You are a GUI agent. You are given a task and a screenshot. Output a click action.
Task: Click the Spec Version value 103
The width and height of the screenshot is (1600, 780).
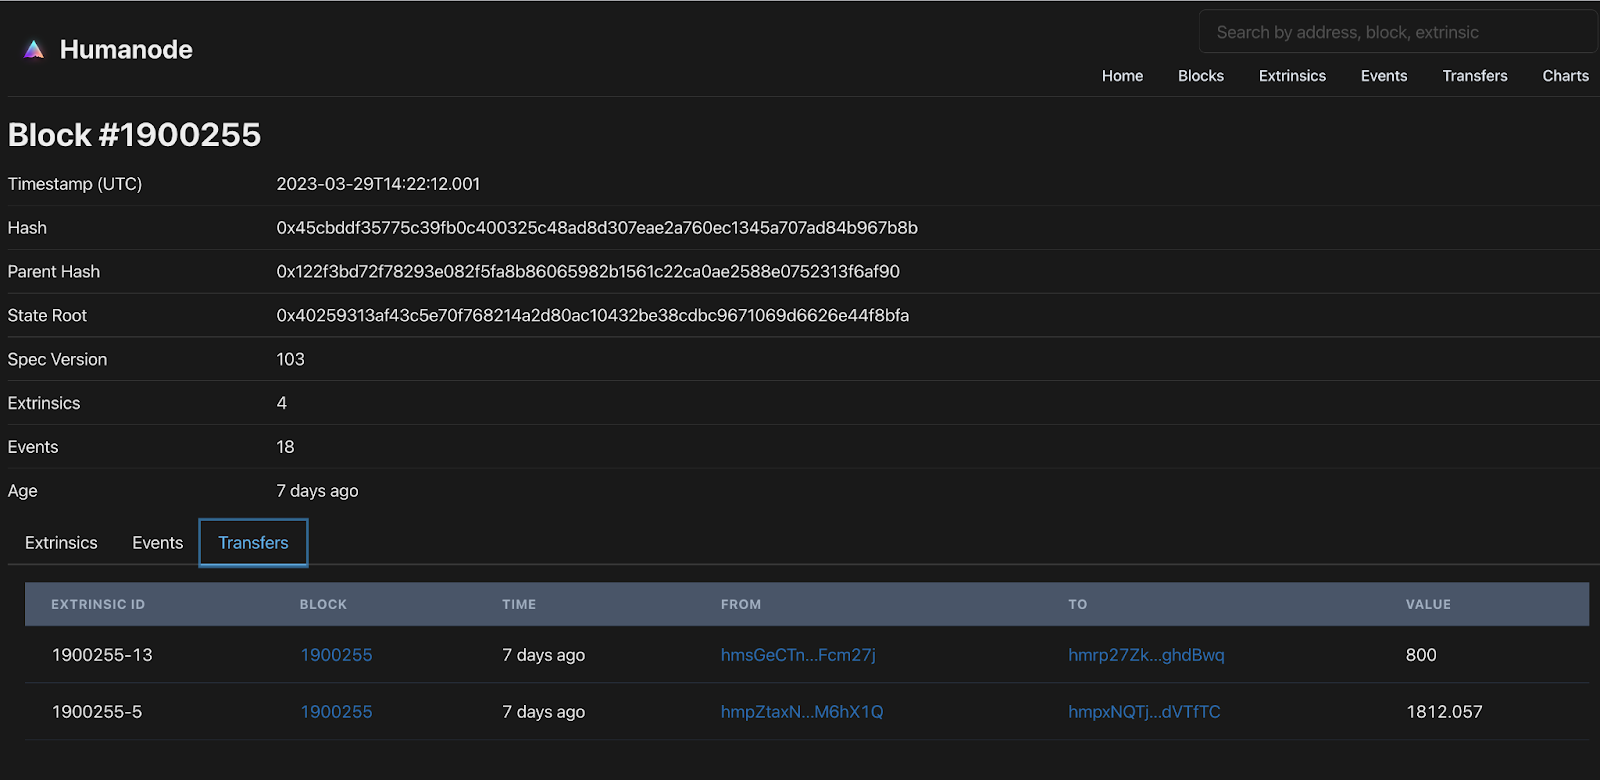[x=291, y=360]
